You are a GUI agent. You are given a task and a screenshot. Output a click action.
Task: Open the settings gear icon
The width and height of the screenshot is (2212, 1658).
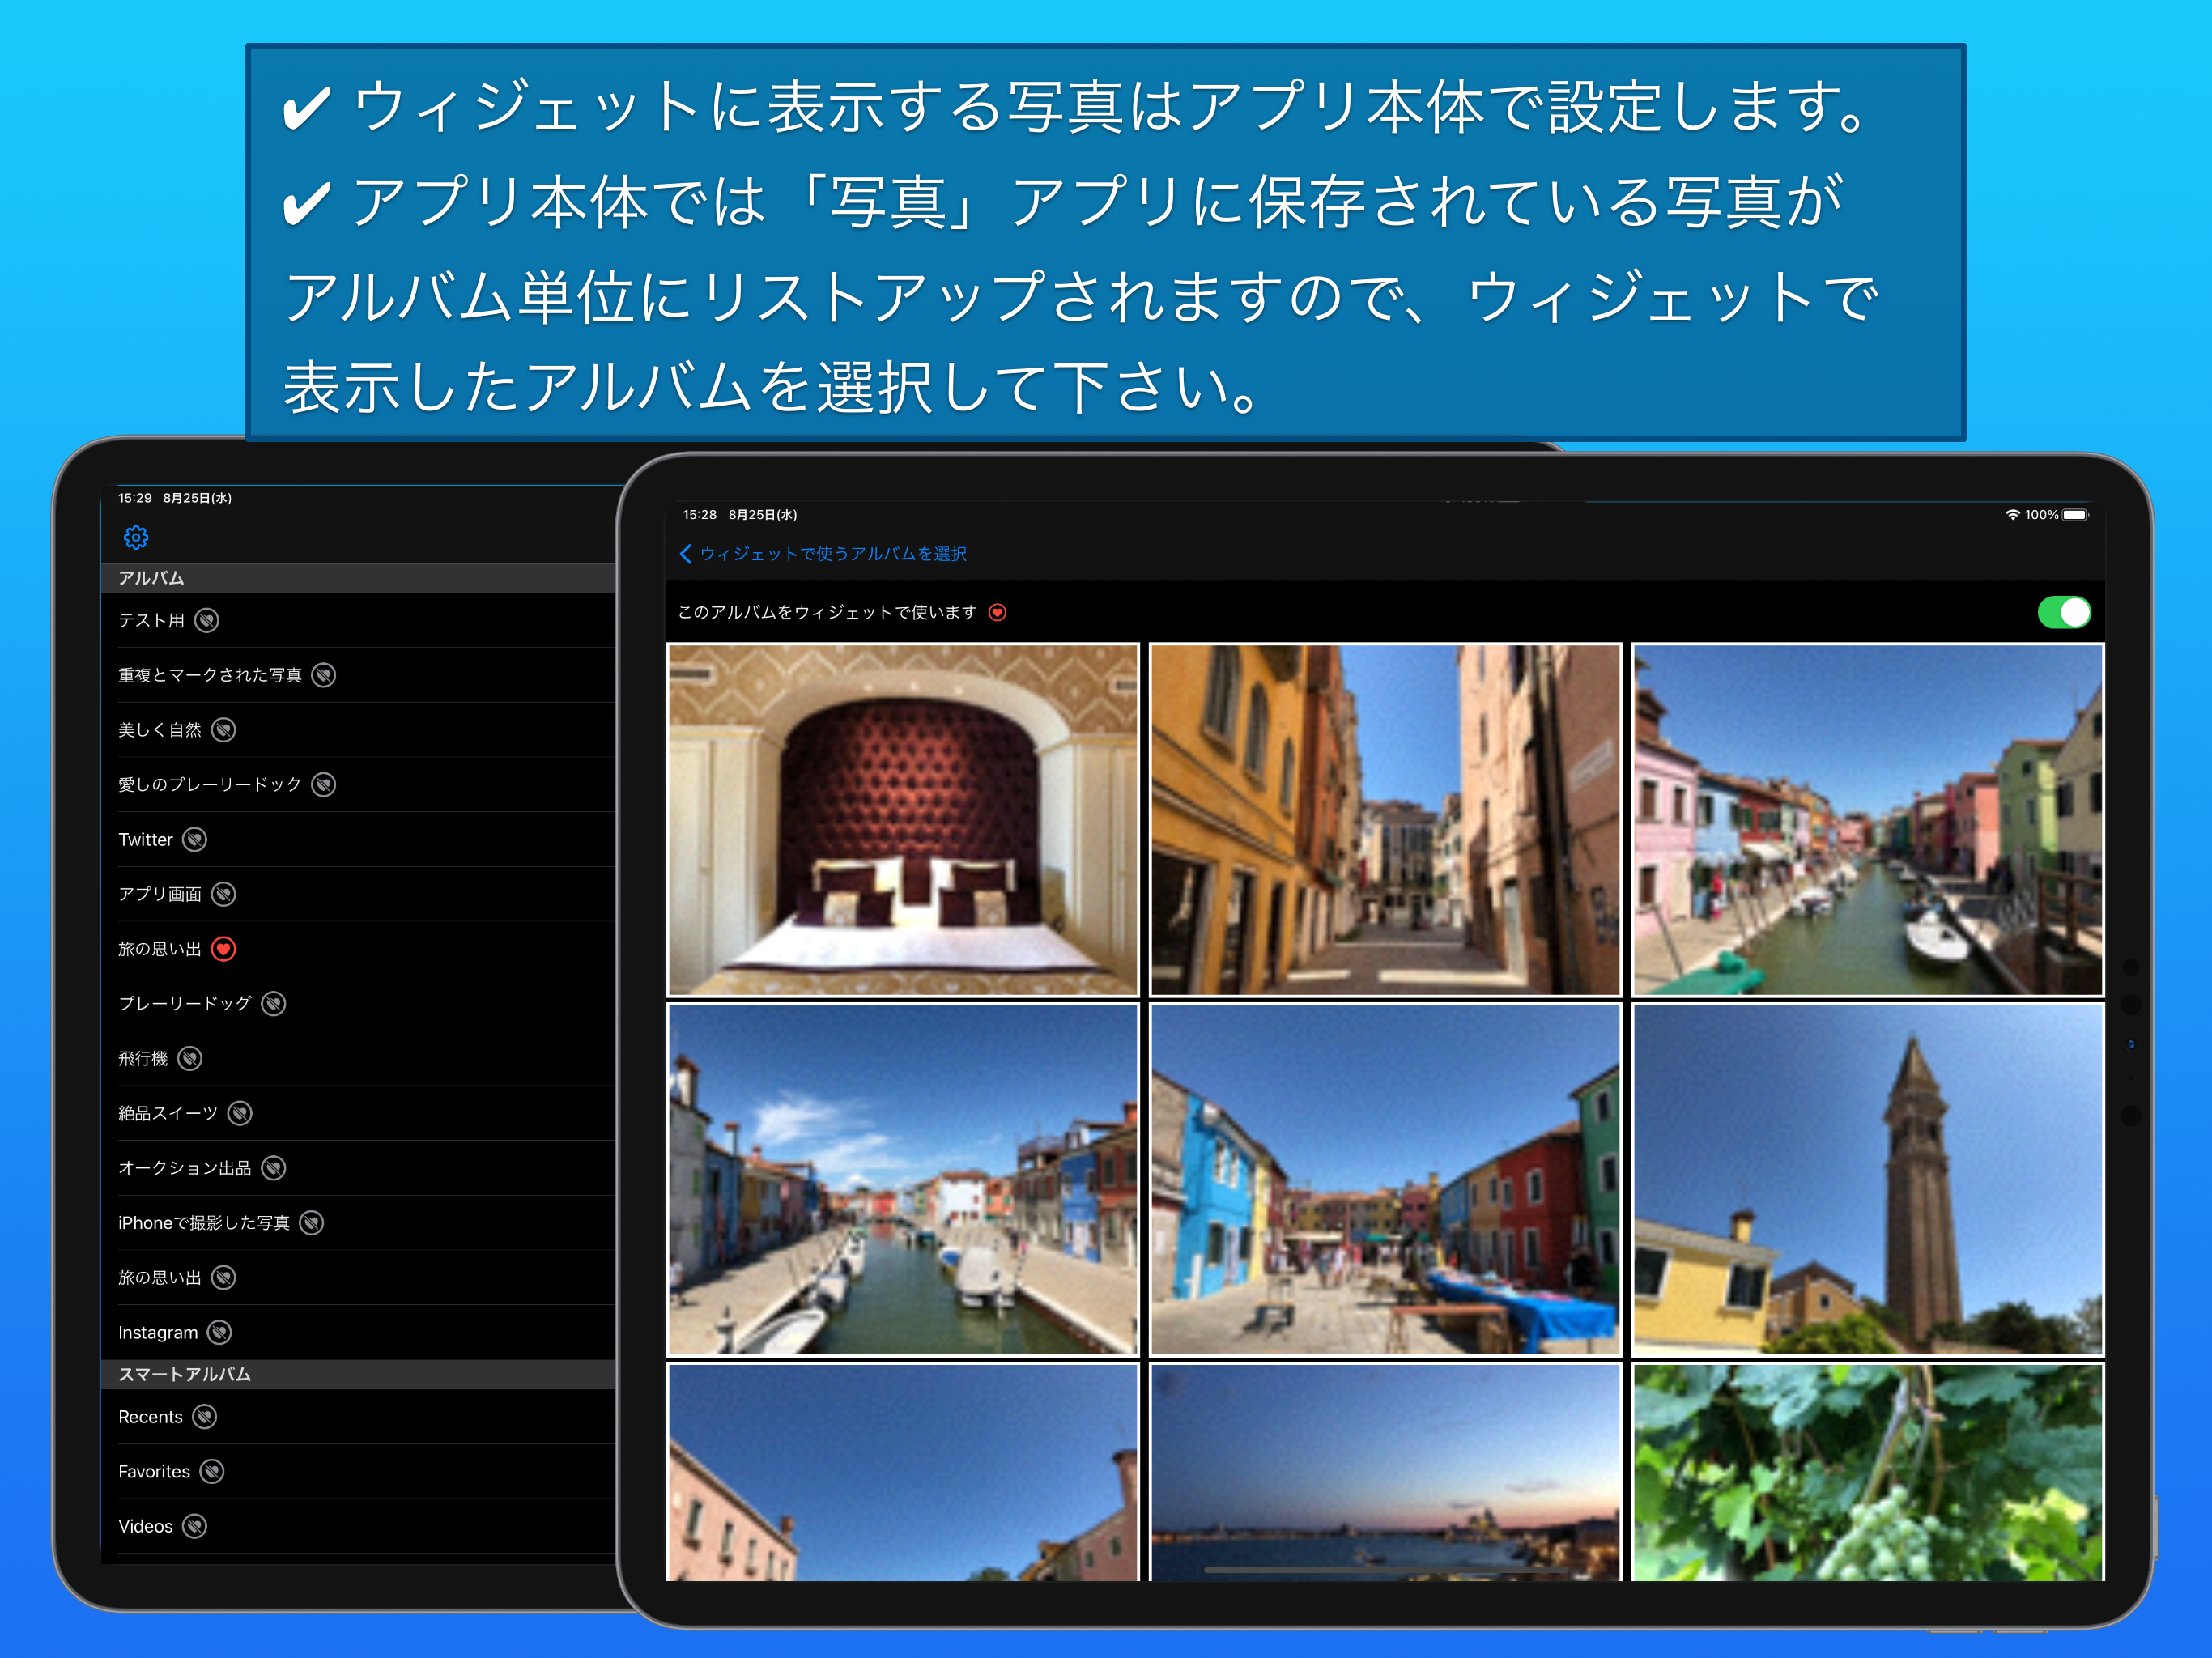tap(136, 538)
